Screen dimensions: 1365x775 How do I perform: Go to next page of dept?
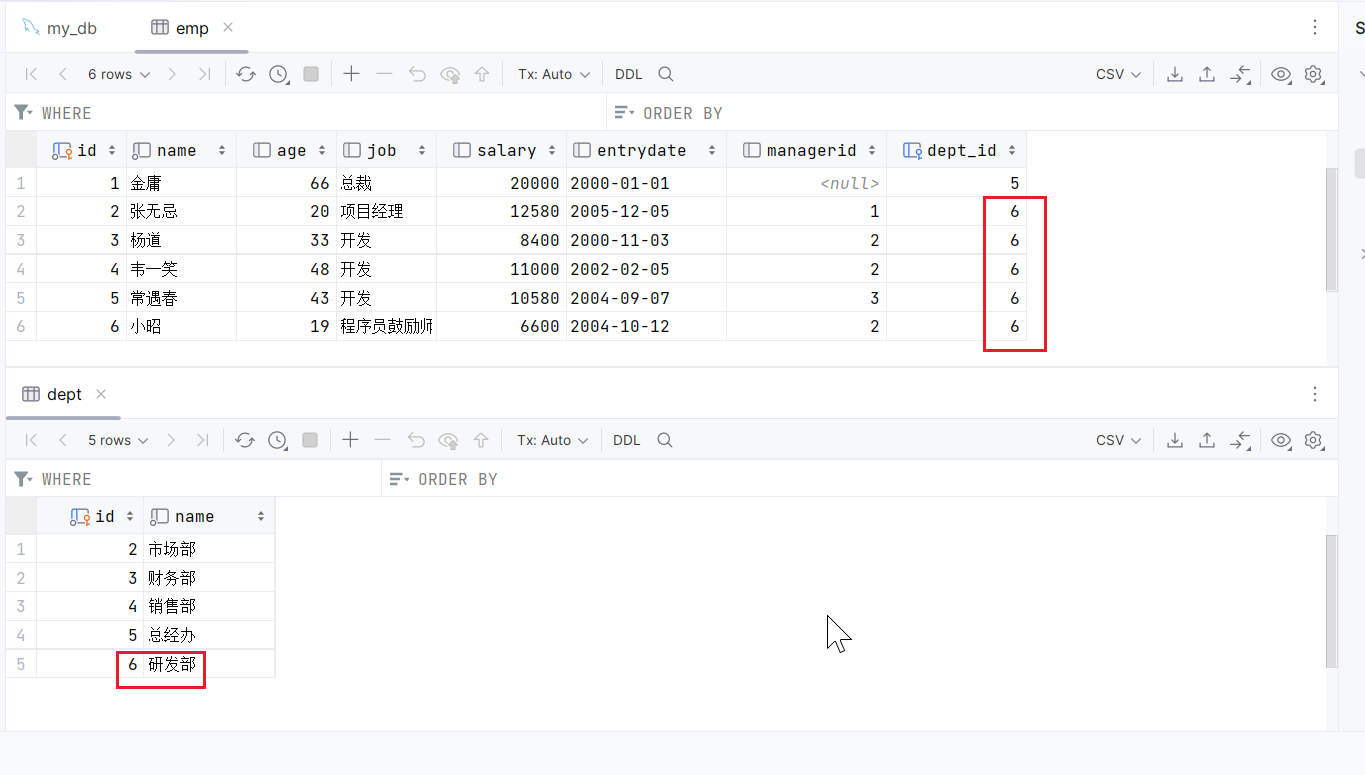(x=171, y=440)
